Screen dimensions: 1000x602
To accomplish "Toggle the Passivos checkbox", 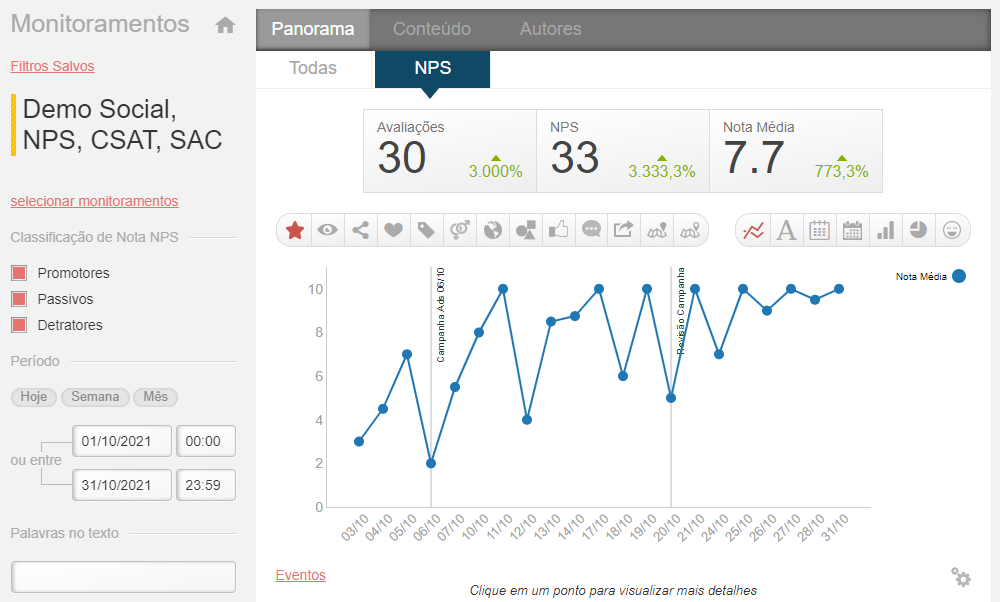I will click(18, 299).
